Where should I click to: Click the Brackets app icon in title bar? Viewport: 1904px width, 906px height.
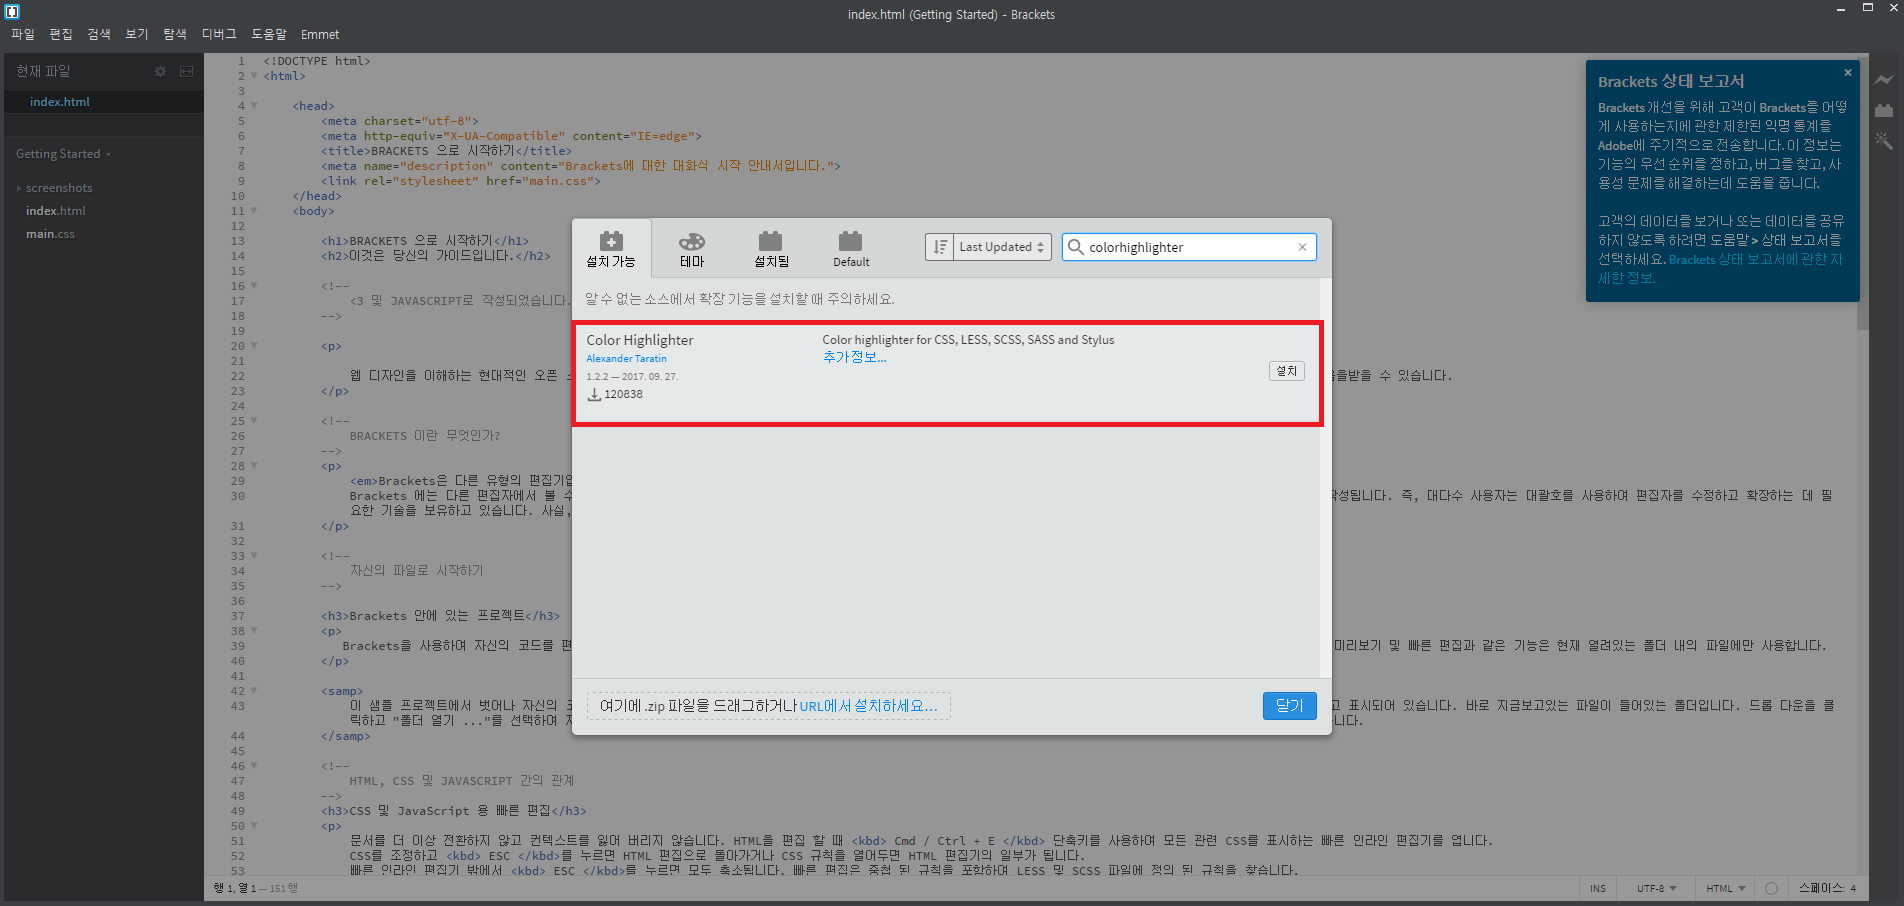click(12, 12)
